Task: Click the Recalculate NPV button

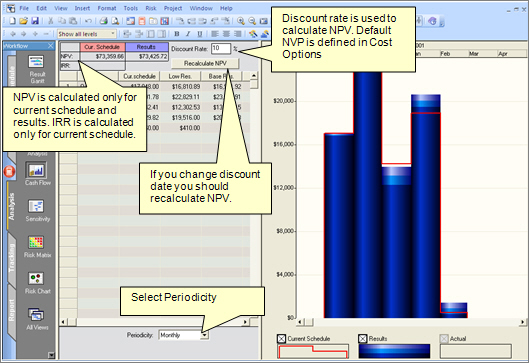Action: pos(205,63)
